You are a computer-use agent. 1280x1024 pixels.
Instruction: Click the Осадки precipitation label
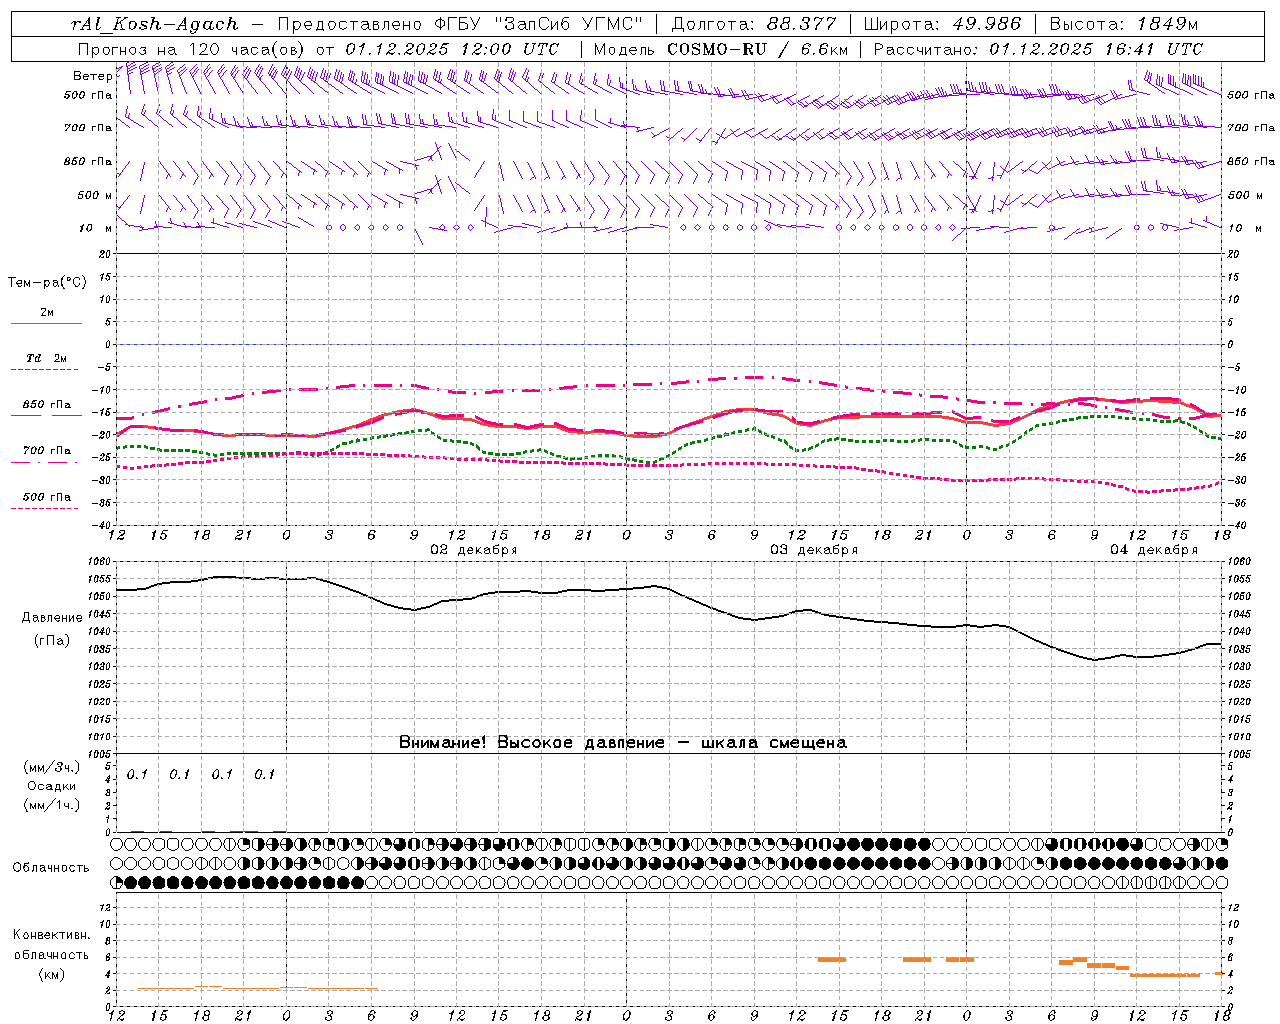[52, 786]
